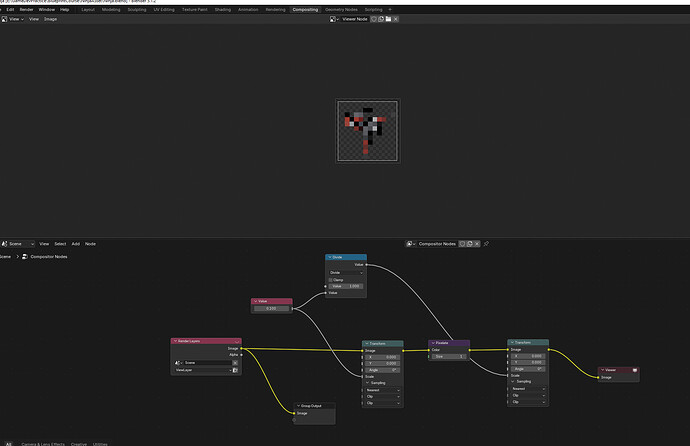The width and height of the screenshot is (690, 446).
Task: Click scene icon in Render Layers node
Action: coord(178,363)
